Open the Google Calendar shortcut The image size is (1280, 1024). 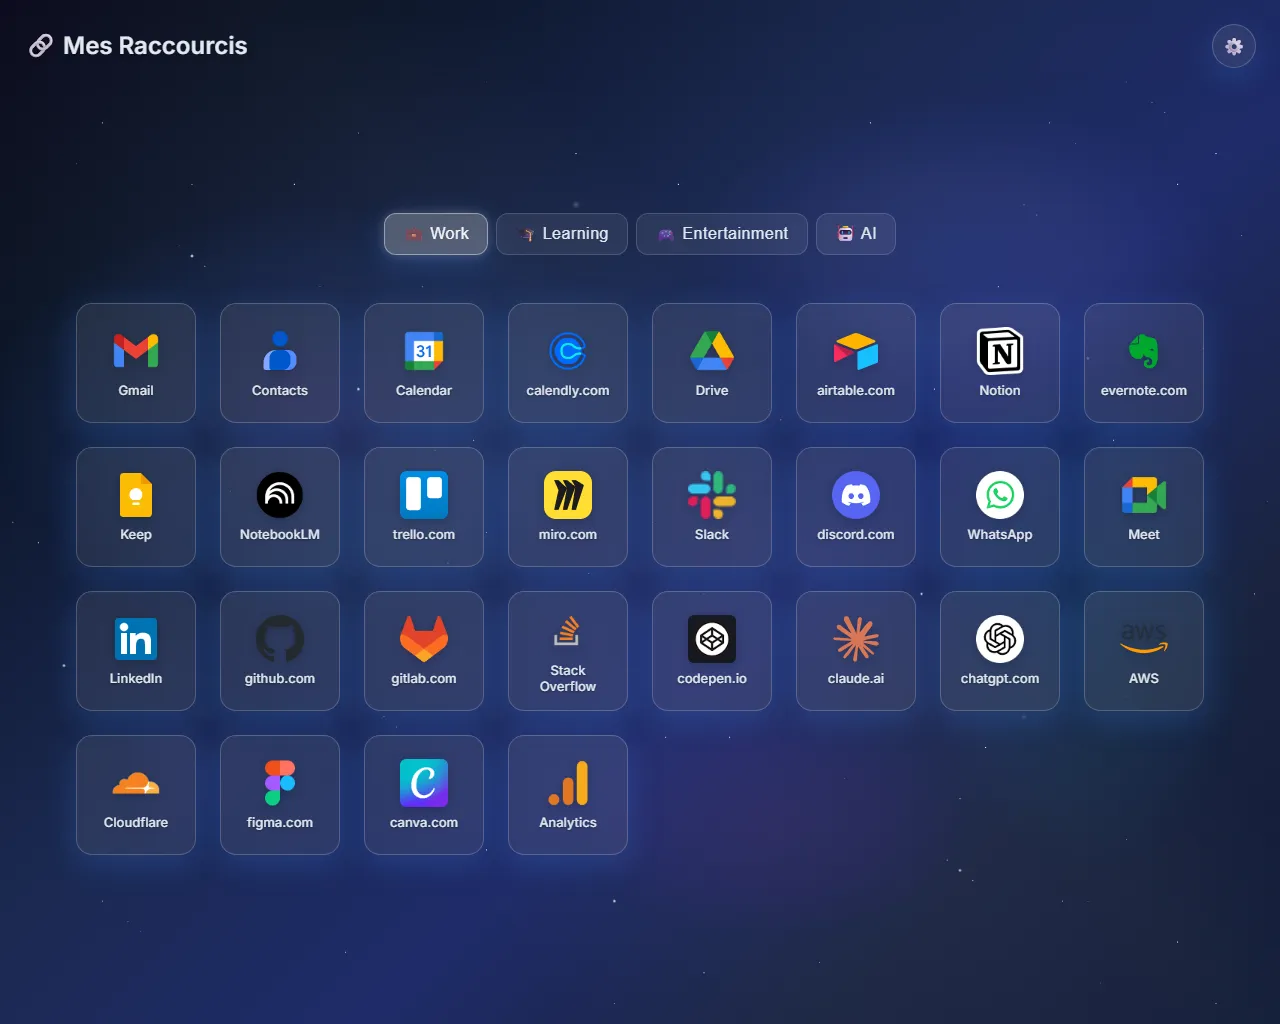[x=424, y=362]
